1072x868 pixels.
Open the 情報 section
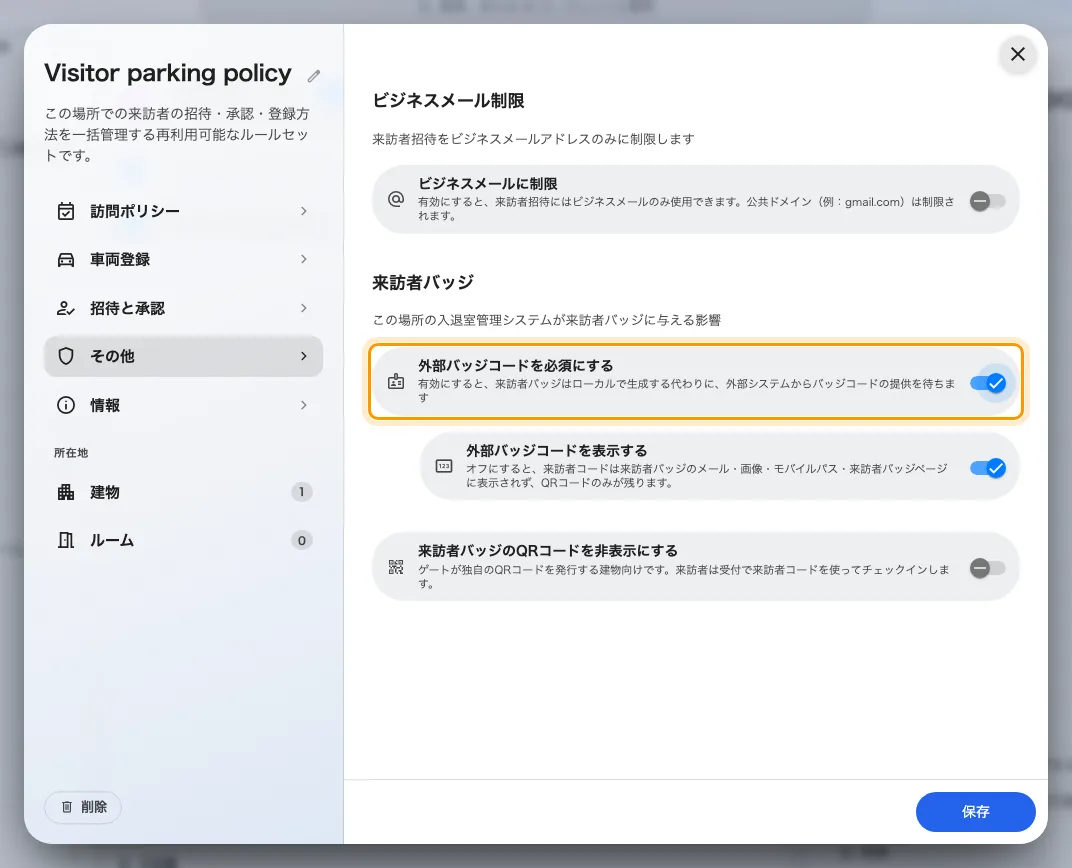[x=183, y=405]
